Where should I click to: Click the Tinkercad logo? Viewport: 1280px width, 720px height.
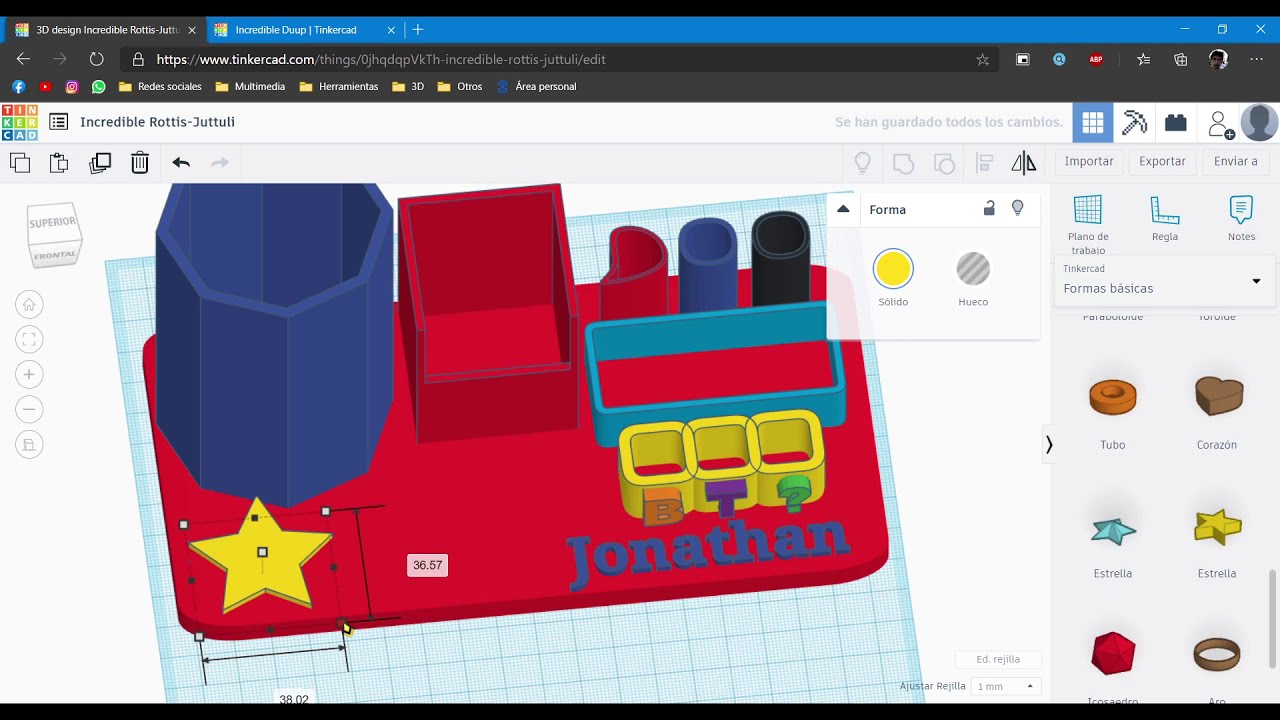click(x=20, y=122)
